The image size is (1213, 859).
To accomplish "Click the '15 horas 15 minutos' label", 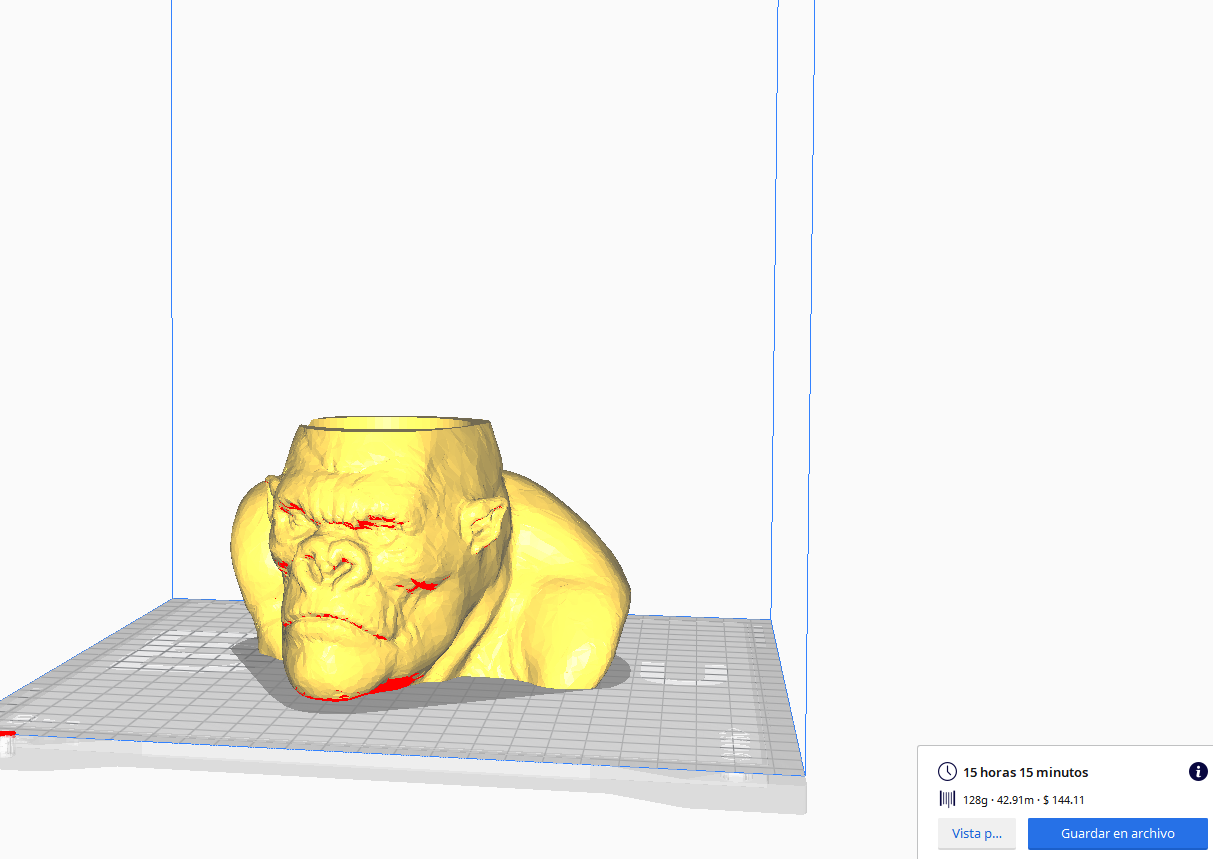I will tap(1024, 771).
